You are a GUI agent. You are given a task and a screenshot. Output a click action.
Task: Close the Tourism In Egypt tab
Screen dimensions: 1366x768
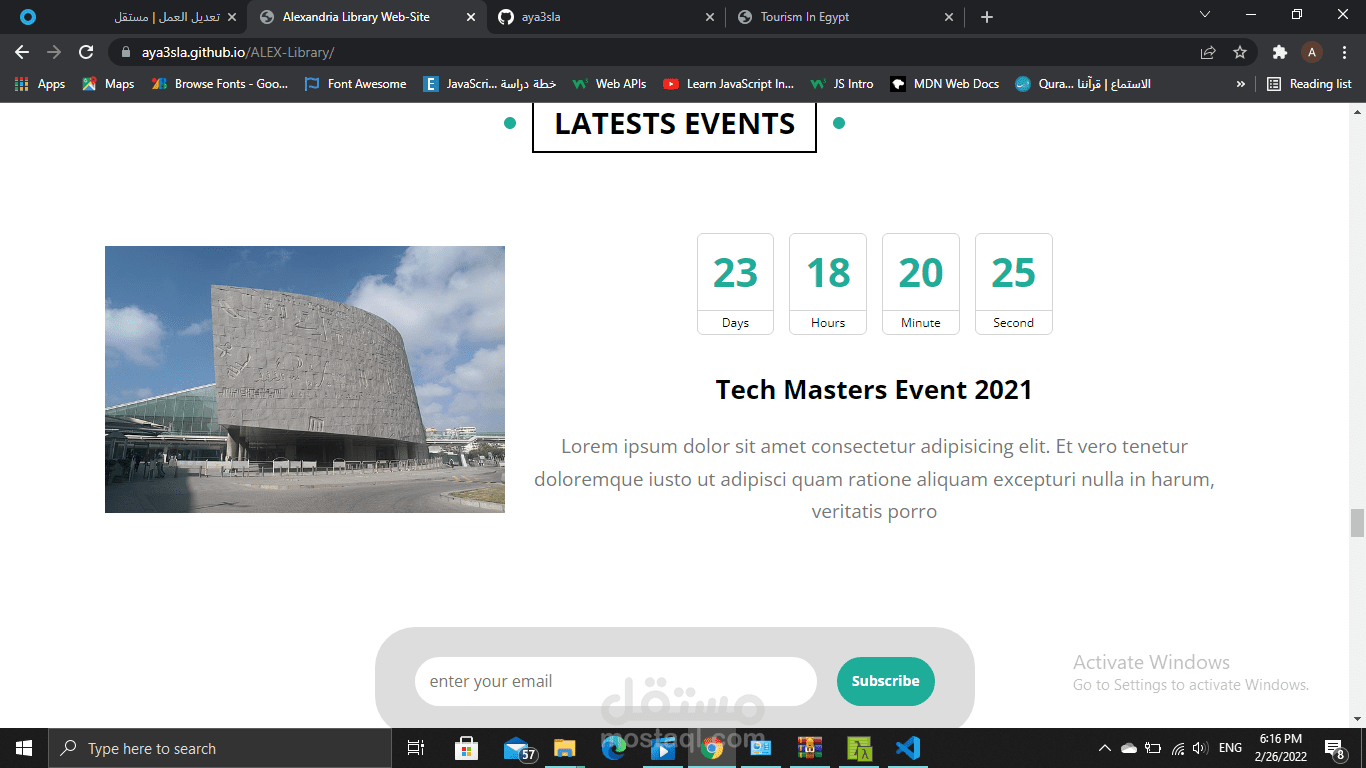point(949,17)
